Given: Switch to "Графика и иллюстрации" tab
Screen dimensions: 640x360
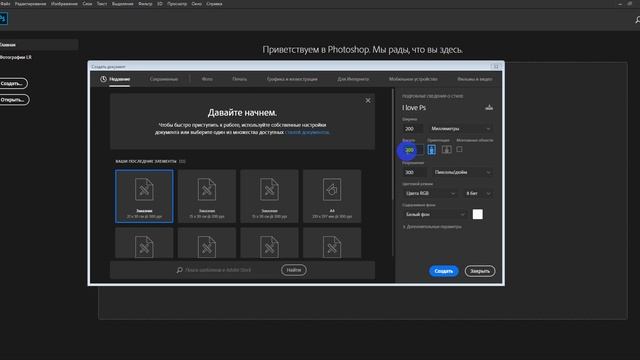Looking at the screenshot, I should 292,79.
